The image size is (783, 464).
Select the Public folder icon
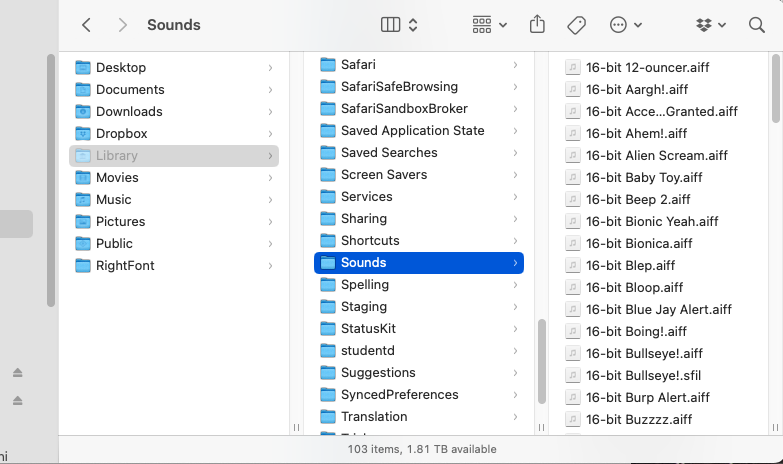pos(83,243)
